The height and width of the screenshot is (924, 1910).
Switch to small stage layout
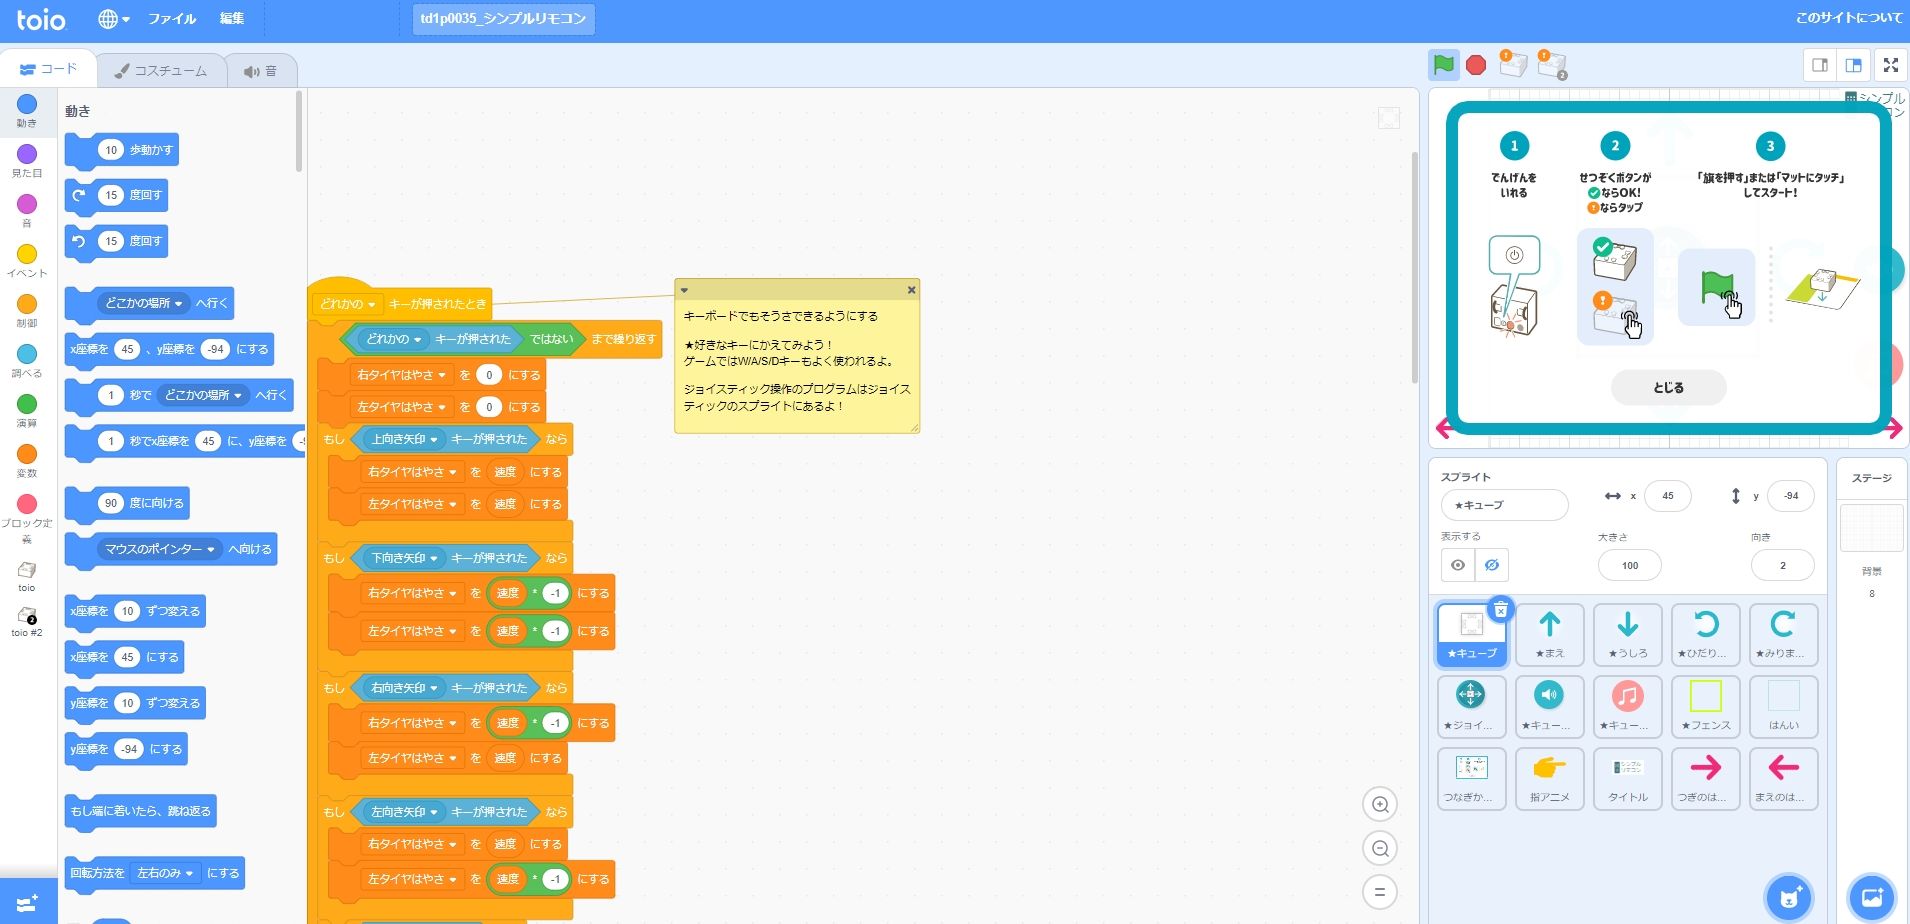point(1820,65)
